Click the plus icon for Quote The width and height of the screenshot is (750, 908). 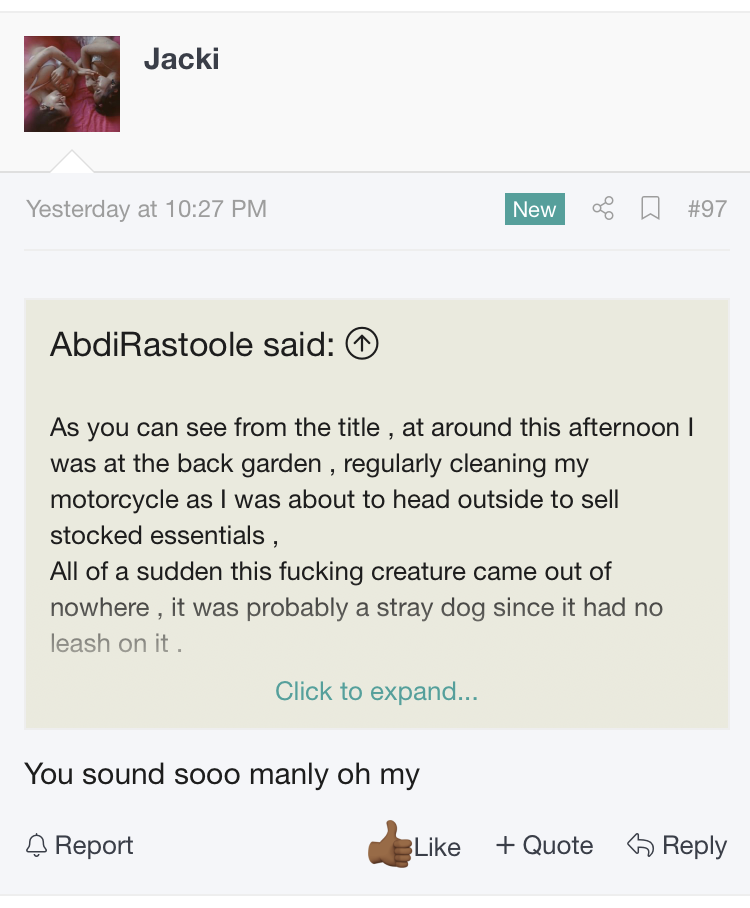[505, 845]
